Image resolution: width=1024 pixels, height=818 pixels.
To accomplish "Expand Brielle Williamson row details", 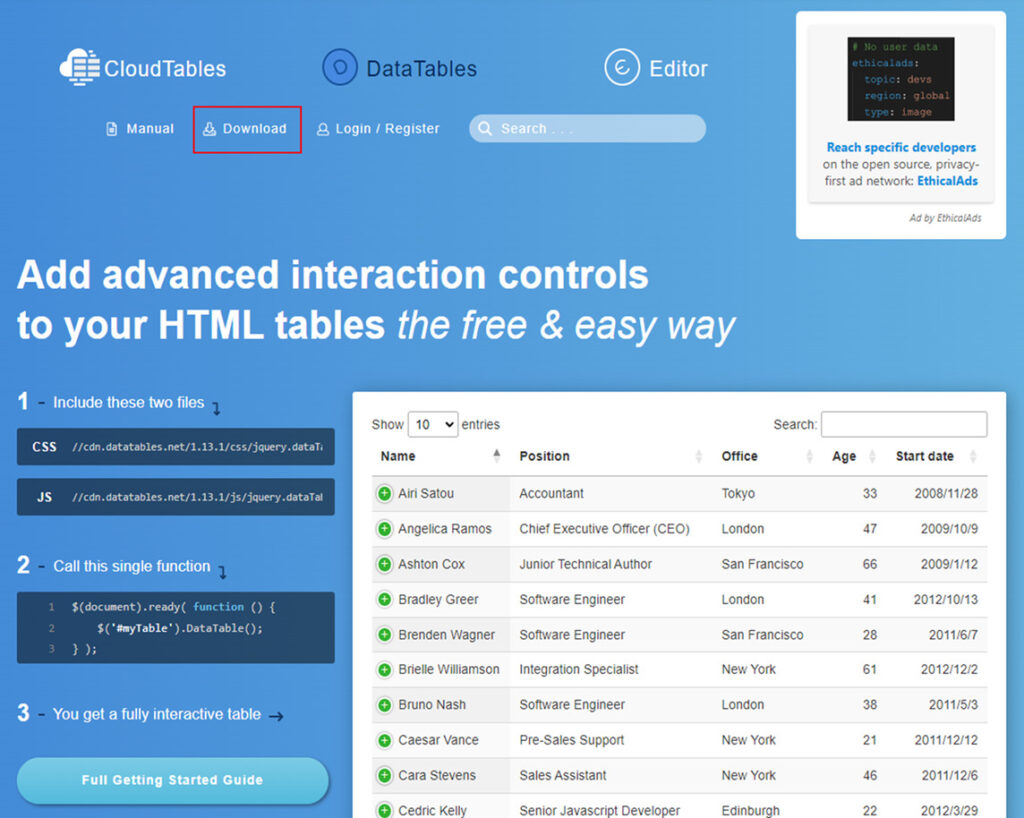I will [x=385, y=670].
